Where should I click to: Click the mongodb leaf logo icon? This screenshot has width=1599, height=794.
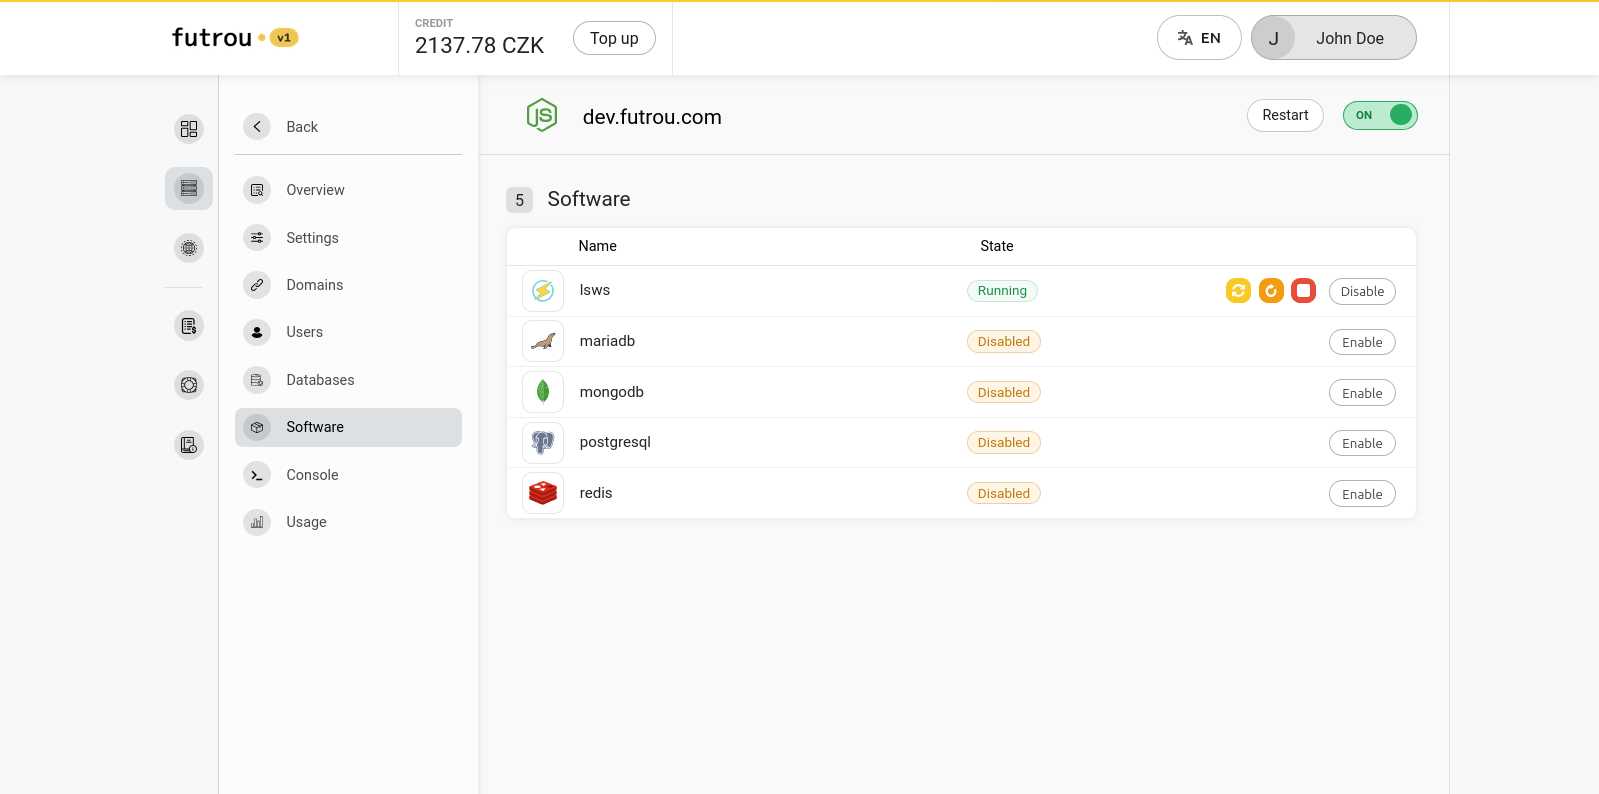pyautogui.click(x=543, y=392)
